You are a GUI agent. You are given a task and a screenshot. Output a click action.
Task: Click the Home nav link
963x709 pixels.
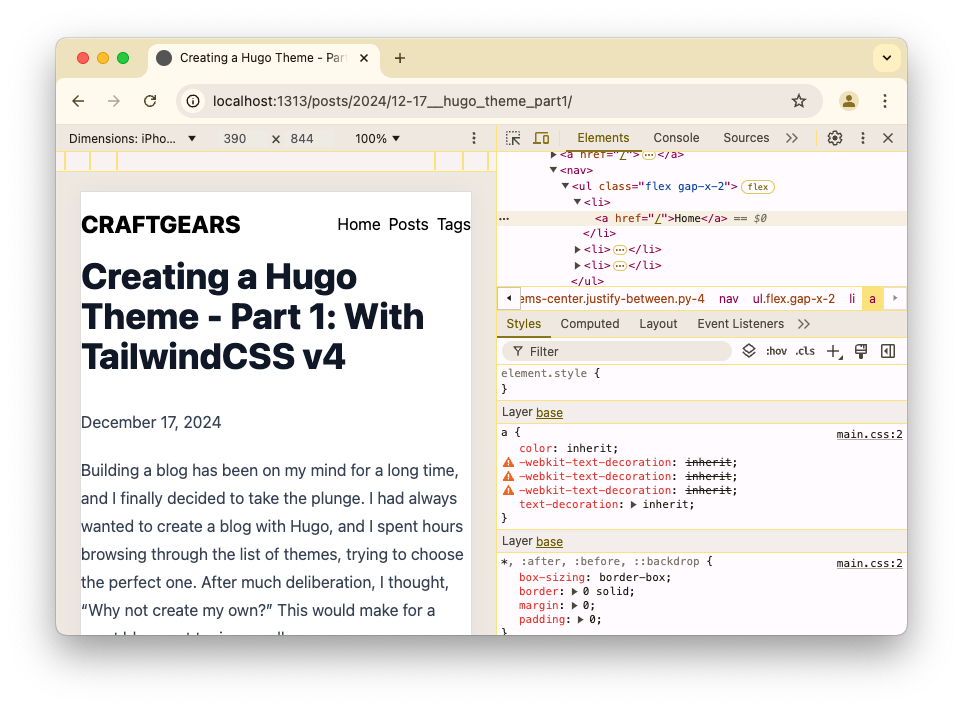(x=359, y=224)
